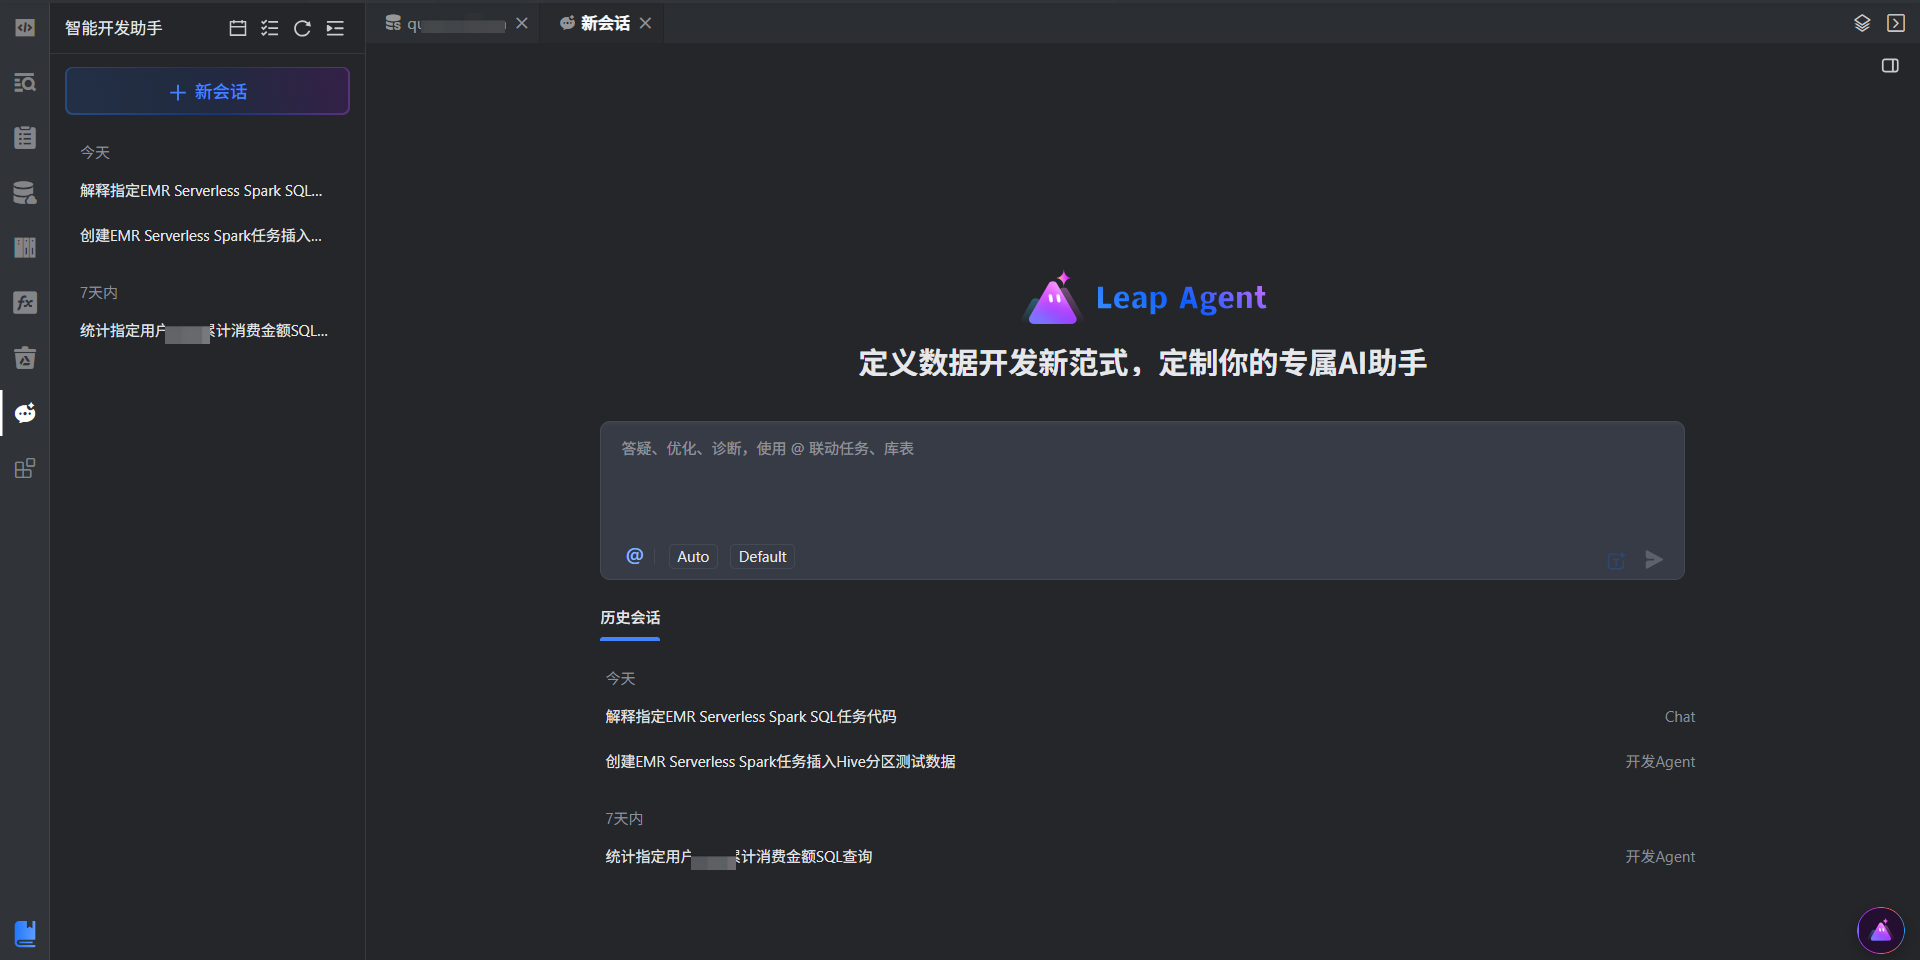This screenshot has height=960, width=1920.
Task: Click the 7天内 group label in sidebar
Action: [x=99, y=292]
